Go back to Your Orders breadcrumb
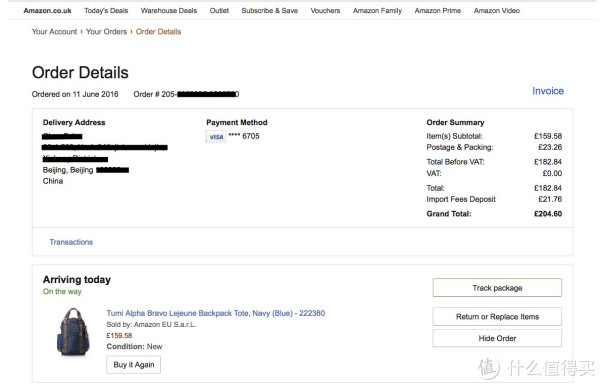The height and width of the screenshot is (385, 600). [x=106, y=32]
